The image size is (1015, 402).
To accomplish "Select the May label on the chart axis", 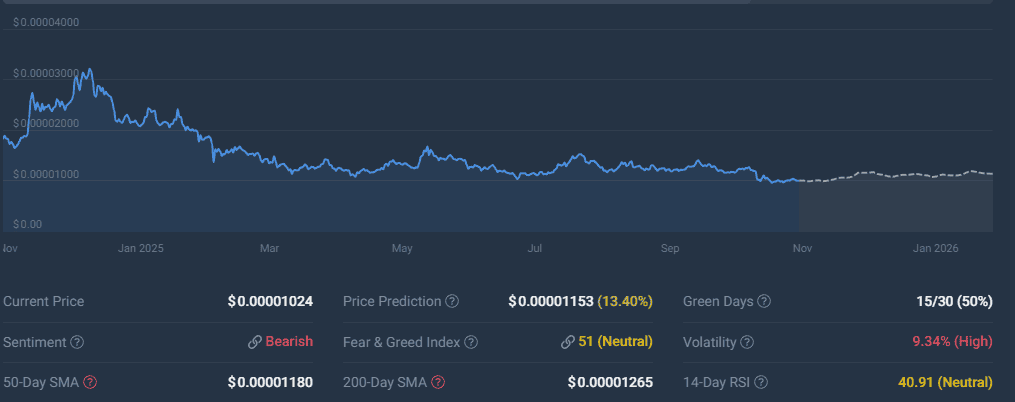I will pos(402,247).
